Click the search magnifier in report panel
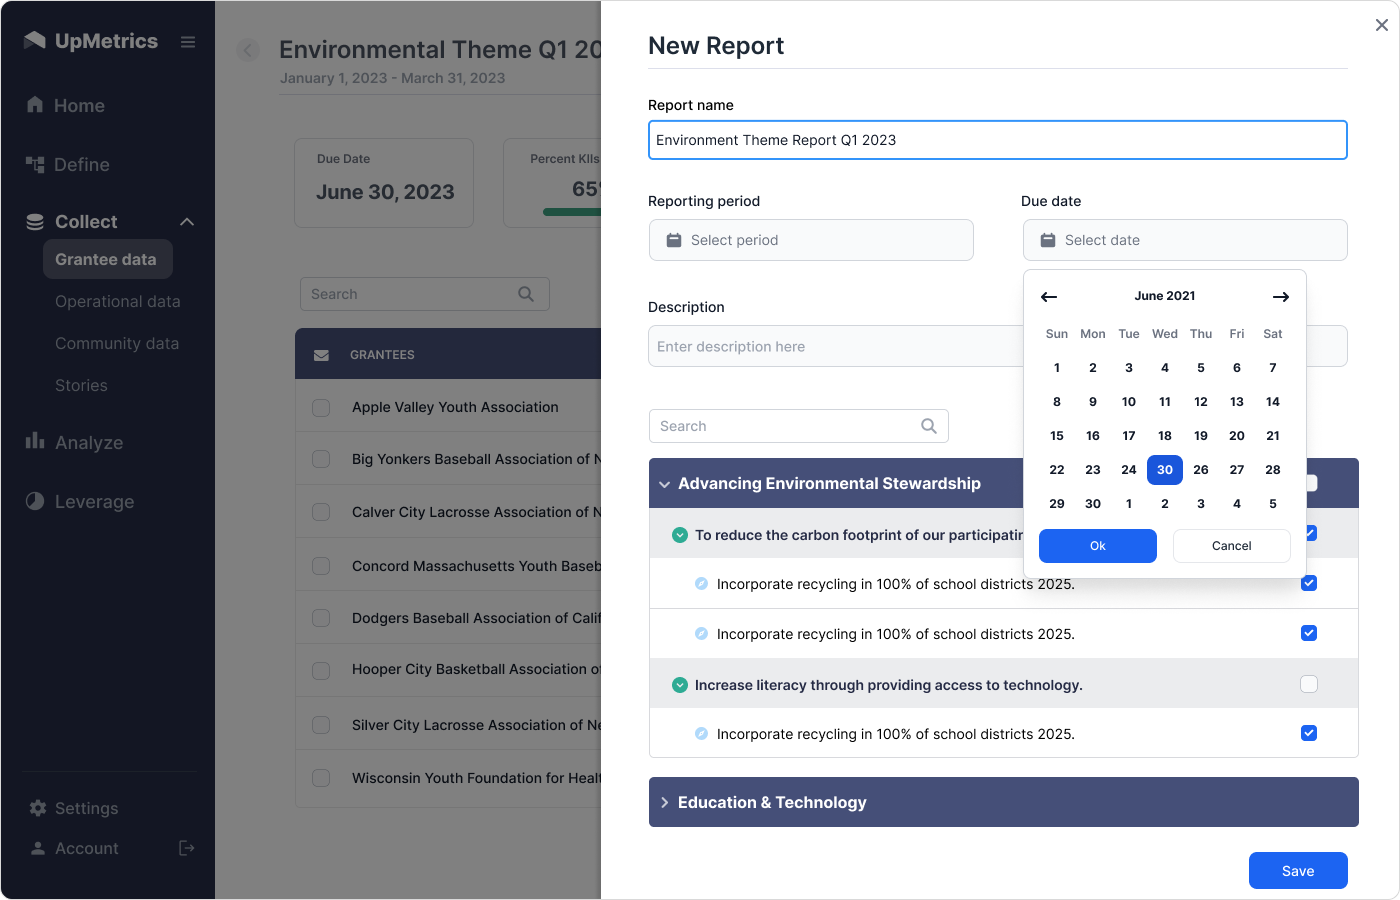This screenshot has height=900, width=1400. (x=928, y=426)
